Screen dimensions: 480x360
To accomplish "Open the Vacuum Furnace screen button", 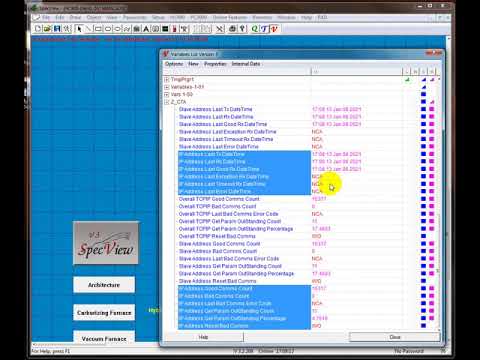I will click(x=104, y=337).
